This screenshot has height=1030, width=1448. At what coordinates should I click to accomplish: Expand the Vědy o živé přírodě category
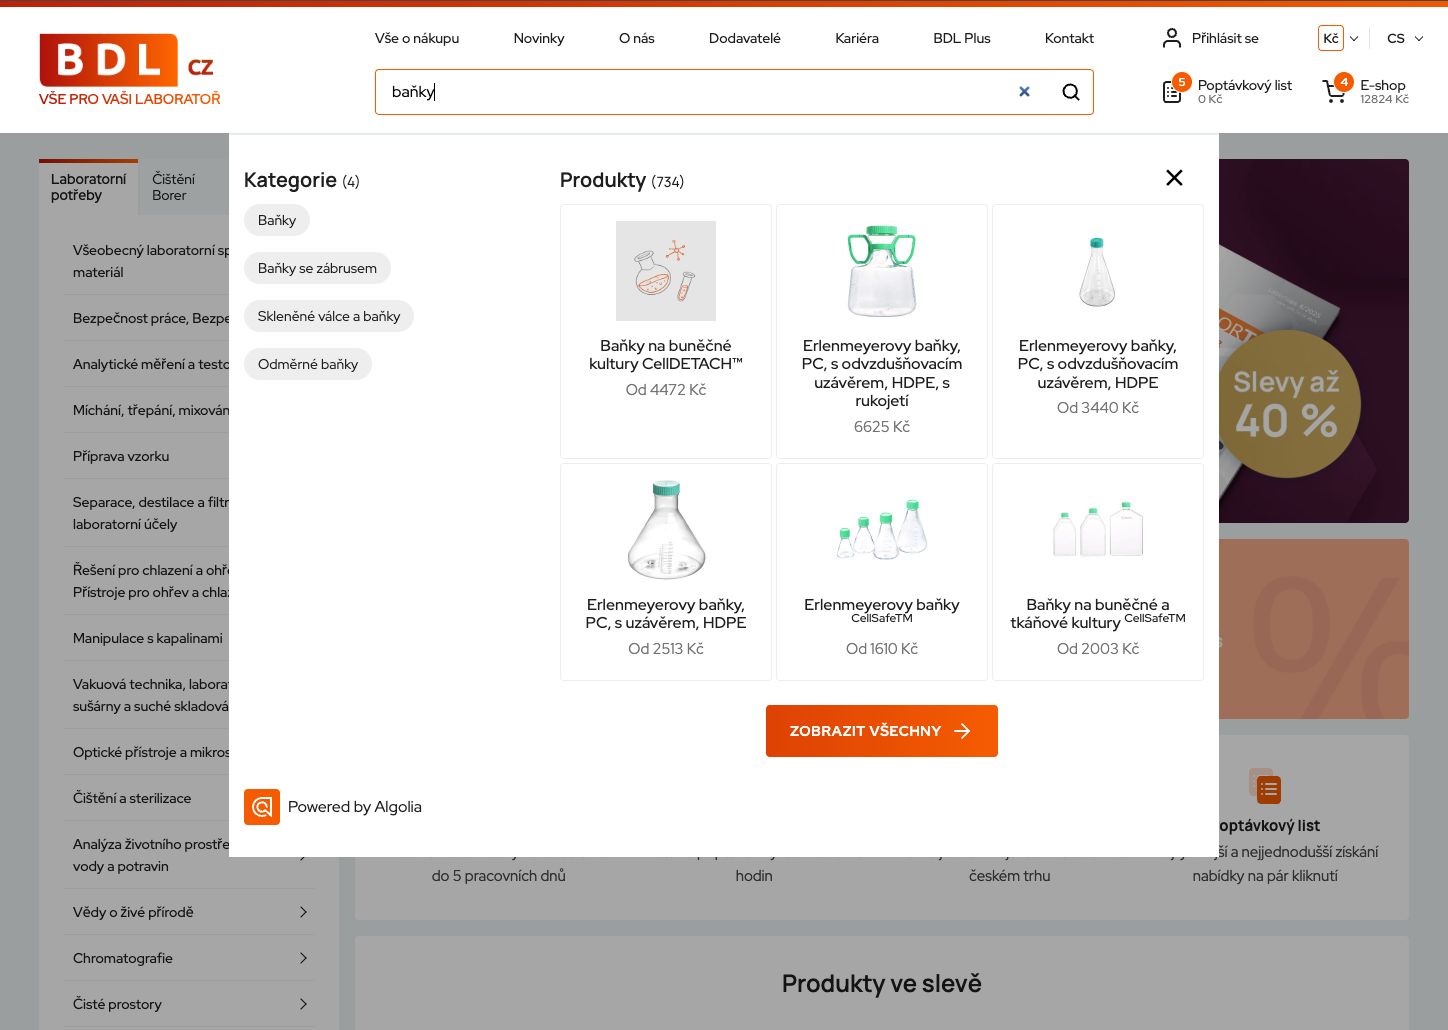pos(303,912)
